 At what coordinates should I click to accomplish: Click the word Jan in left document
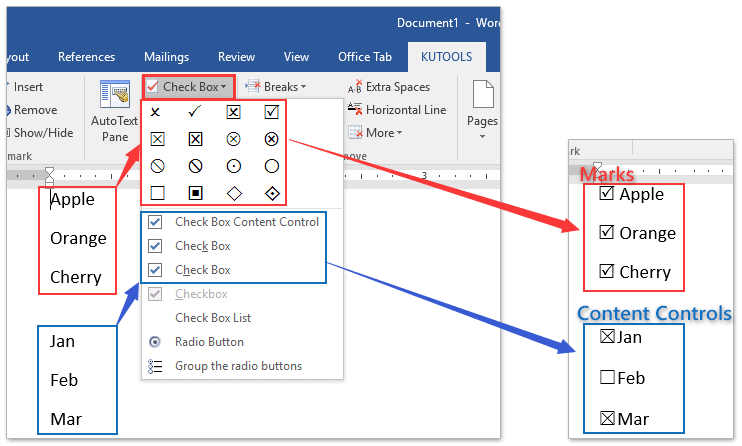click(x=62, y=341)
